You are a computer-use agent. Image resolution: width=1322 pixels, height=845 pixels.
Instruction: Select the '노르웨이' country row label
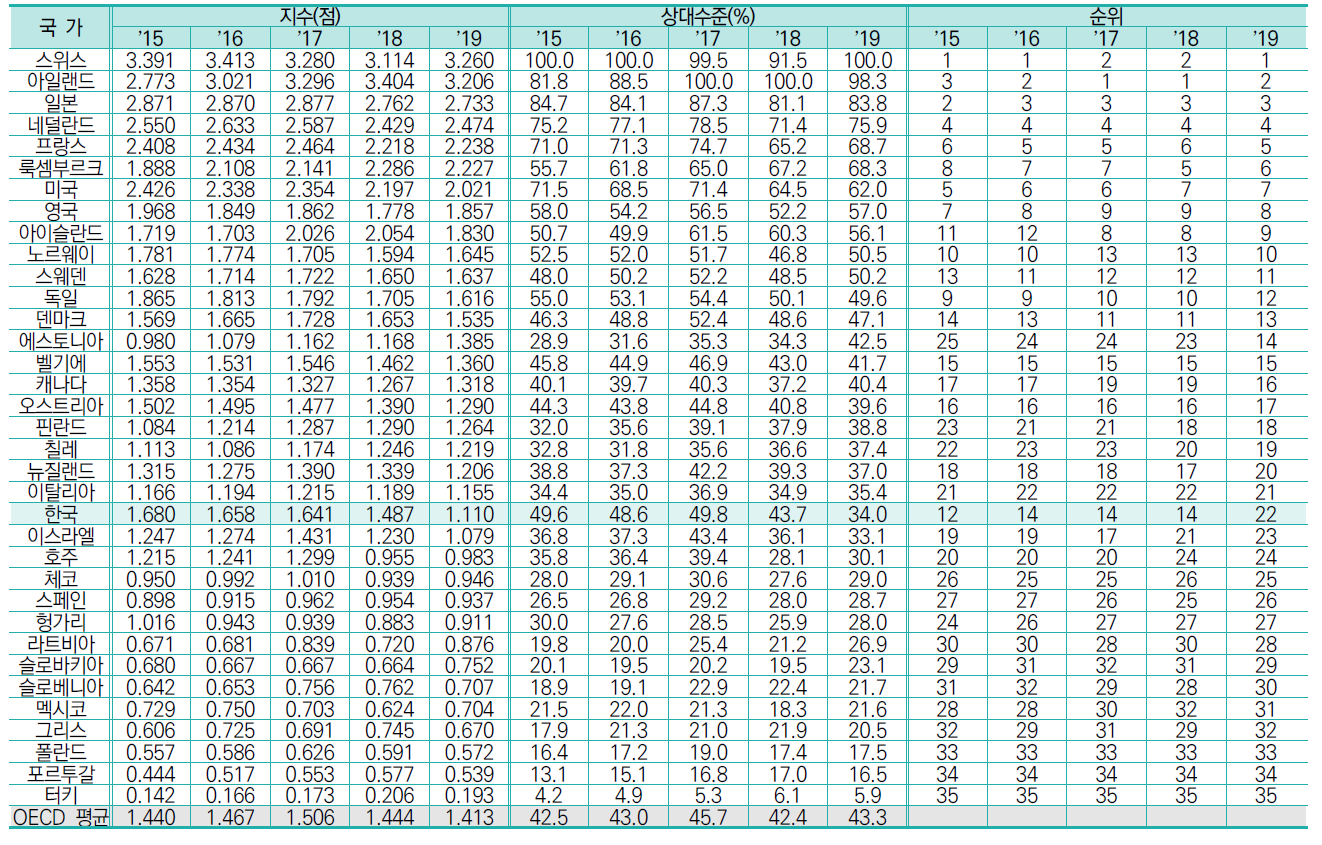pos(61,255)
